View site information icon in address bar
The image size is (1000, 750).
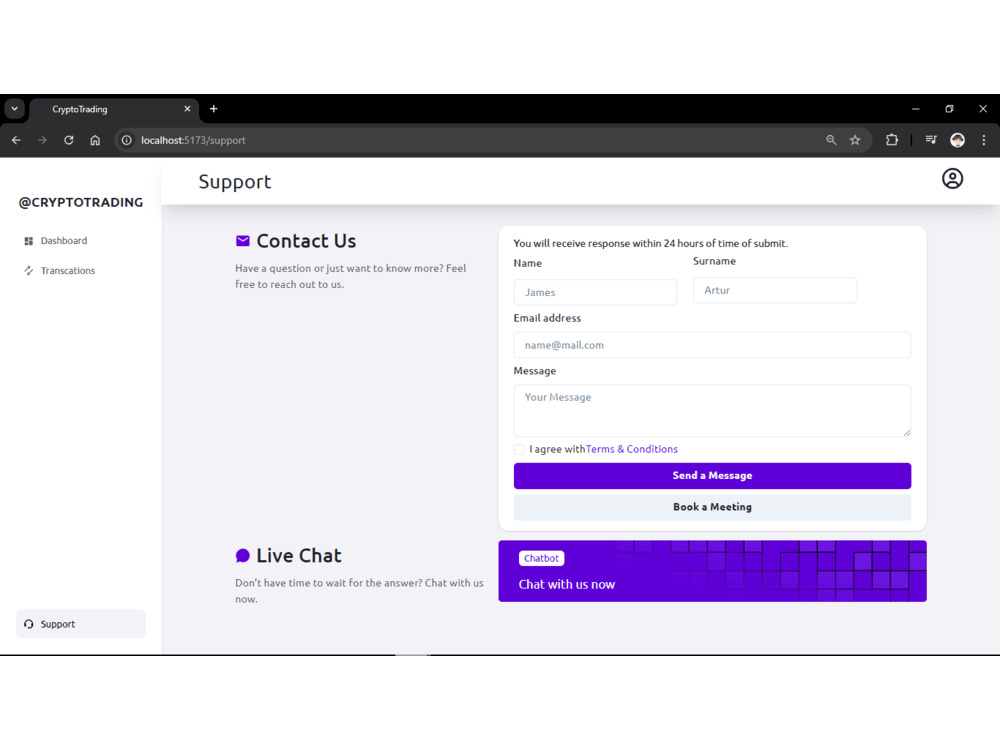(127, 140)
